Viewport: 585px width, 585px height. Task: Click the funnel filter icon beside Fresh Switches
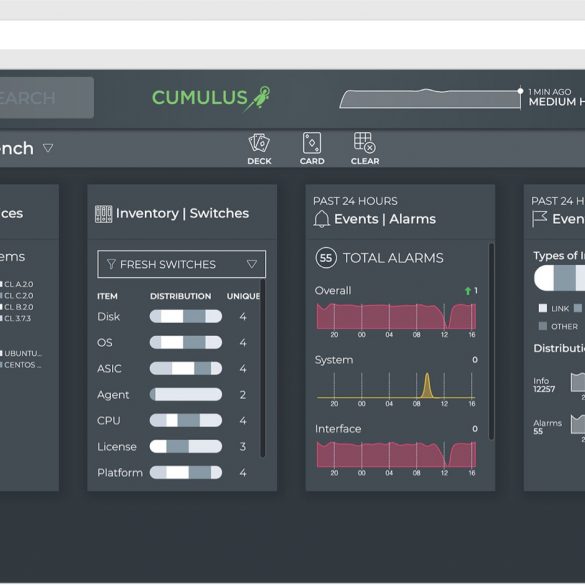pyautogui.click(x=111, y=264)
